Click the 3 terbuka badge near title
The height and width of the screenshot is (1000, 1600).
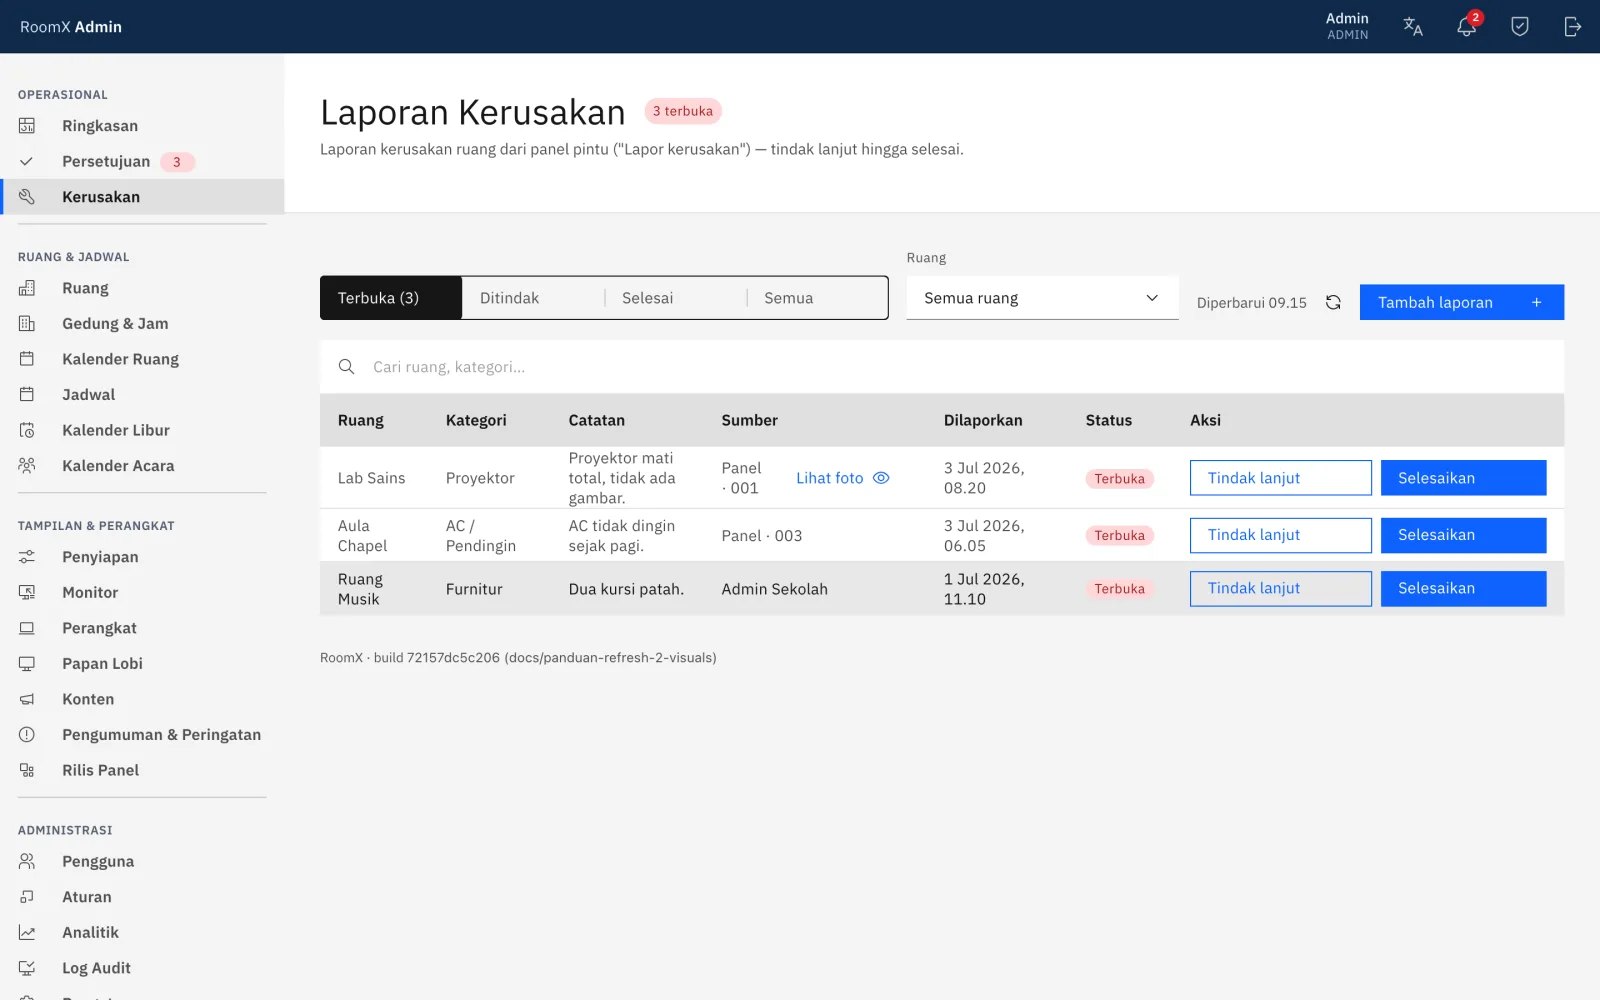click(683, 111)
